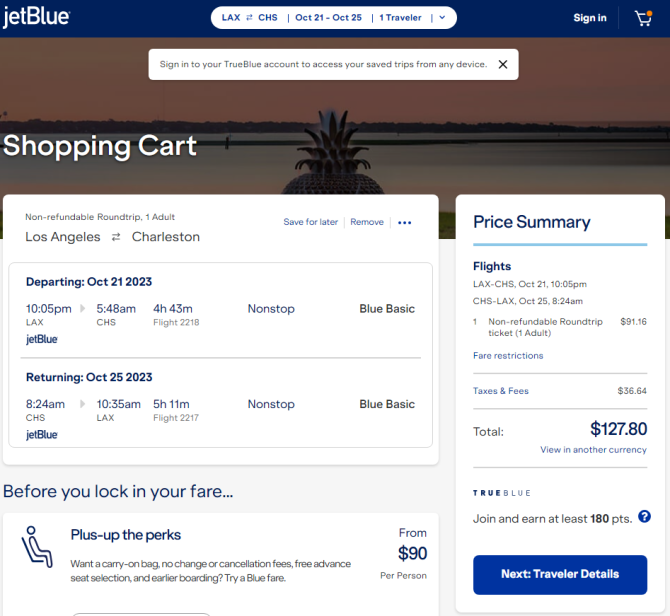Image resolution: width=670 pixels, height=616 pixels.
Task: Click View in another currency
Action: click(x=593, y=450)
